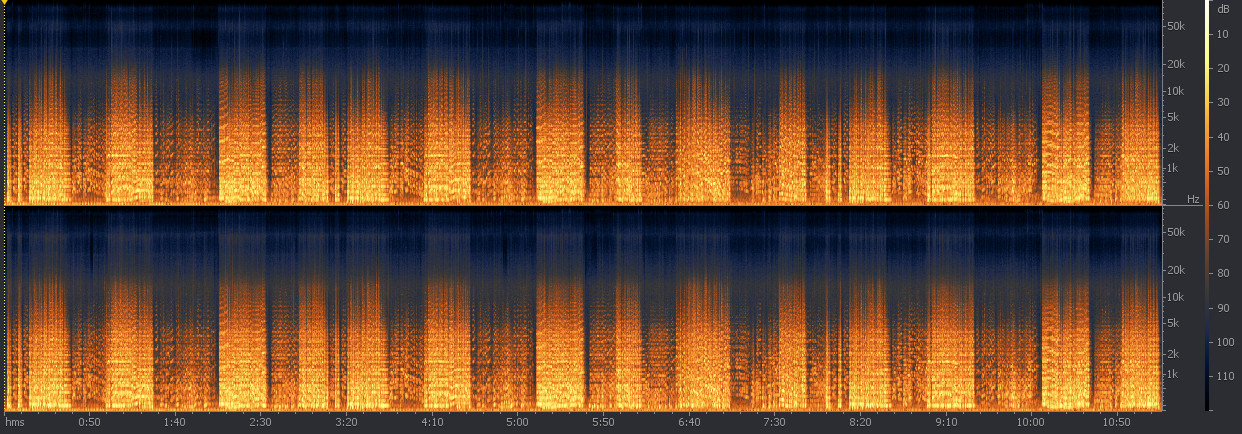Click the 5:50 mark on time ruler
Viewport: 1242px width, 434px height.
[x=603, y=422]
